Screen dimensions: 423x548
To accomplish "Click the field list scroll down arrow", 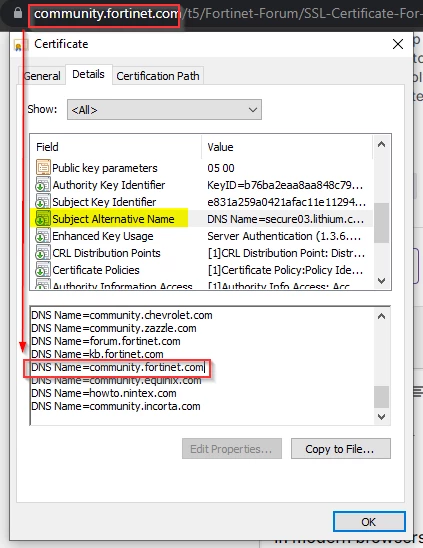I will [381, 280].
